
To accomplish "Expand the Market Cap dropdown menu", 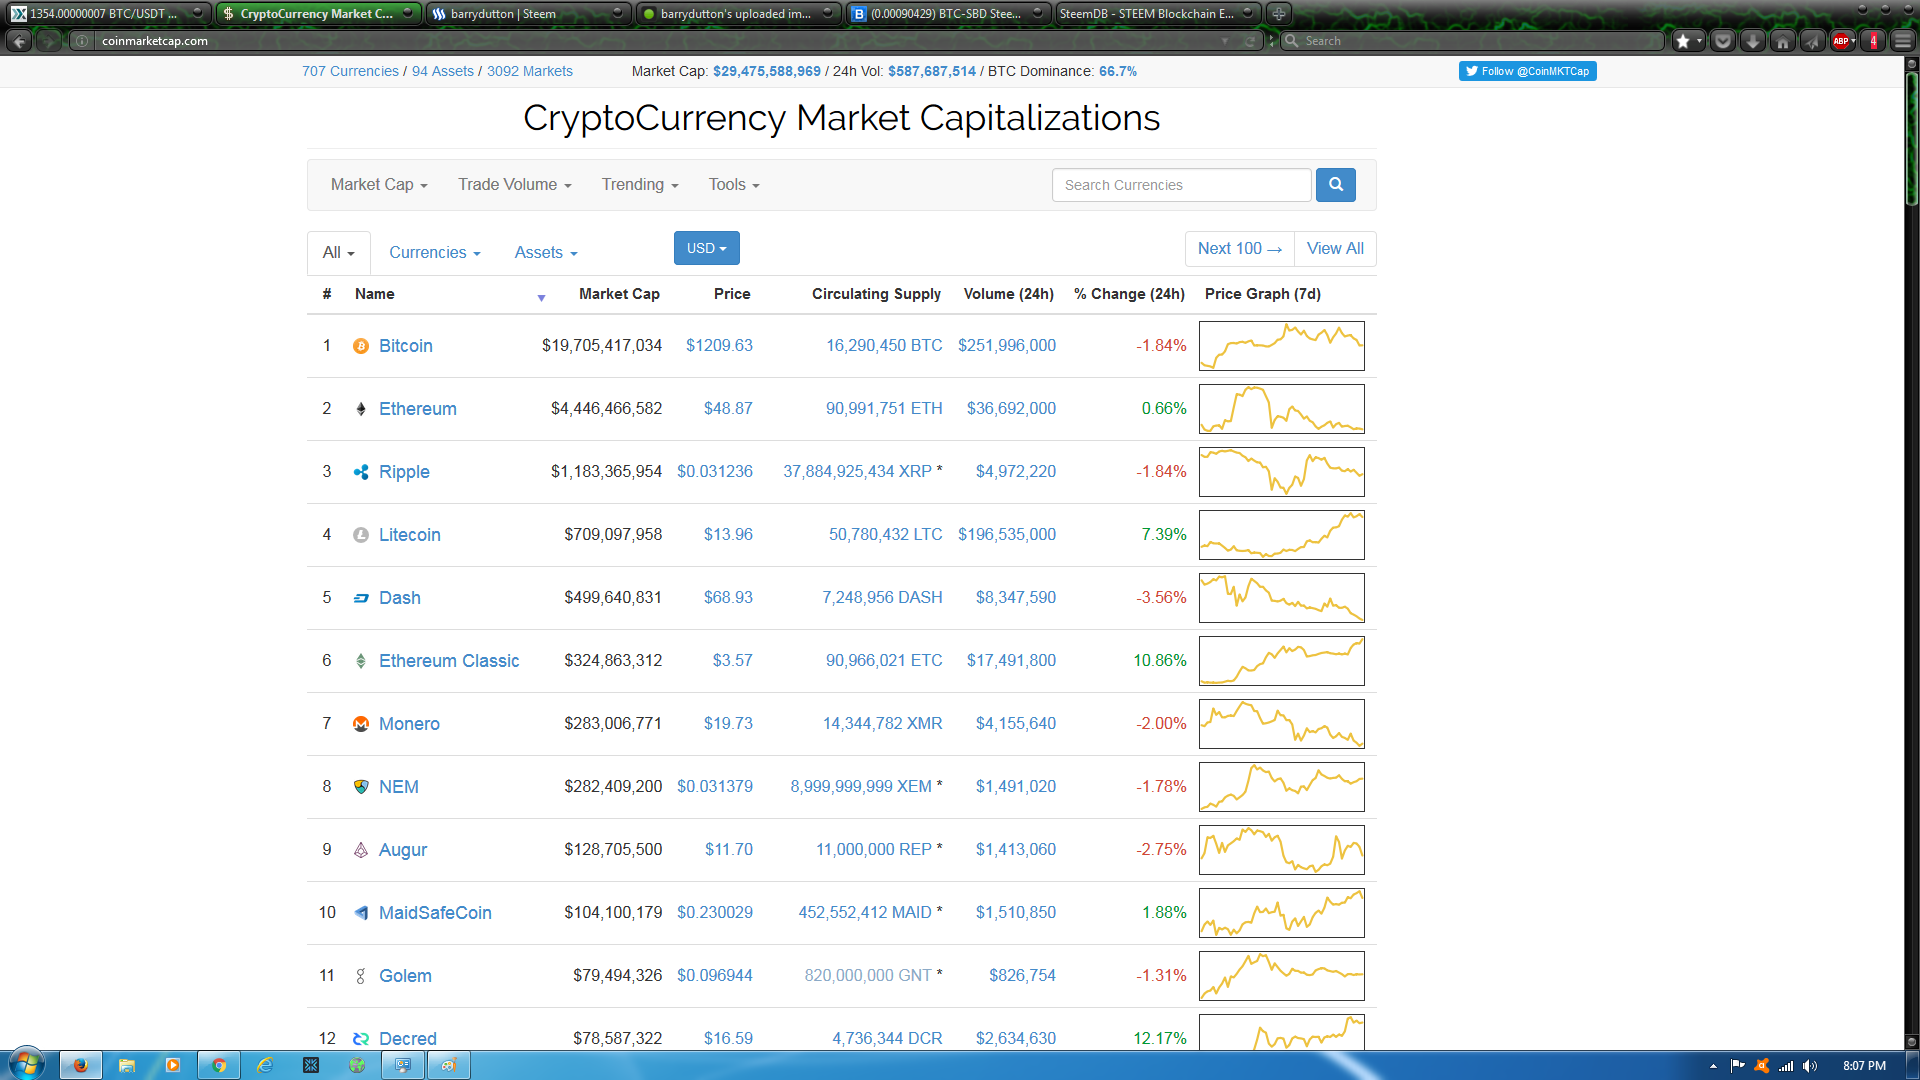I will tap(379, 185).
